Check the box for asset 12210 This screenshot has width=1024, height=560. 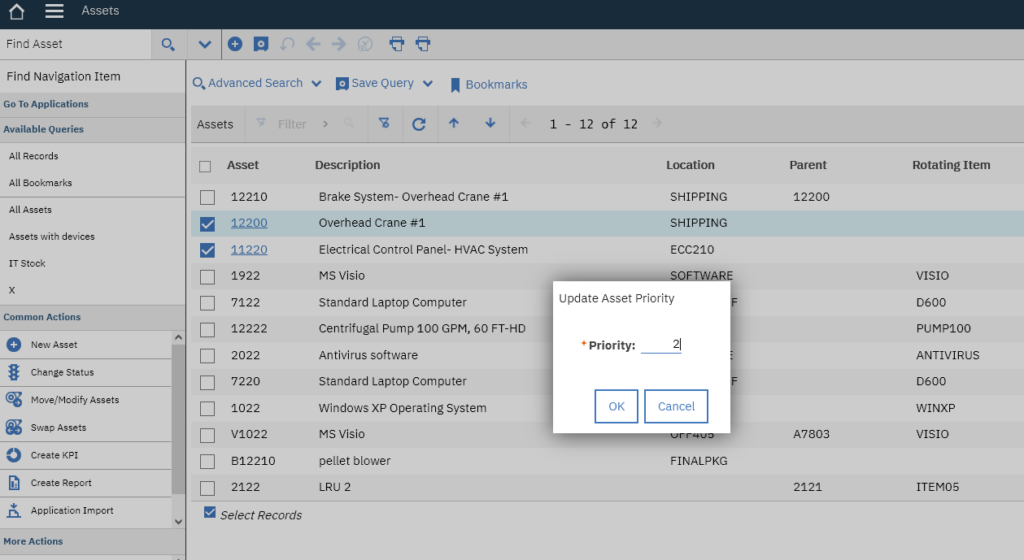coord(207,197)
